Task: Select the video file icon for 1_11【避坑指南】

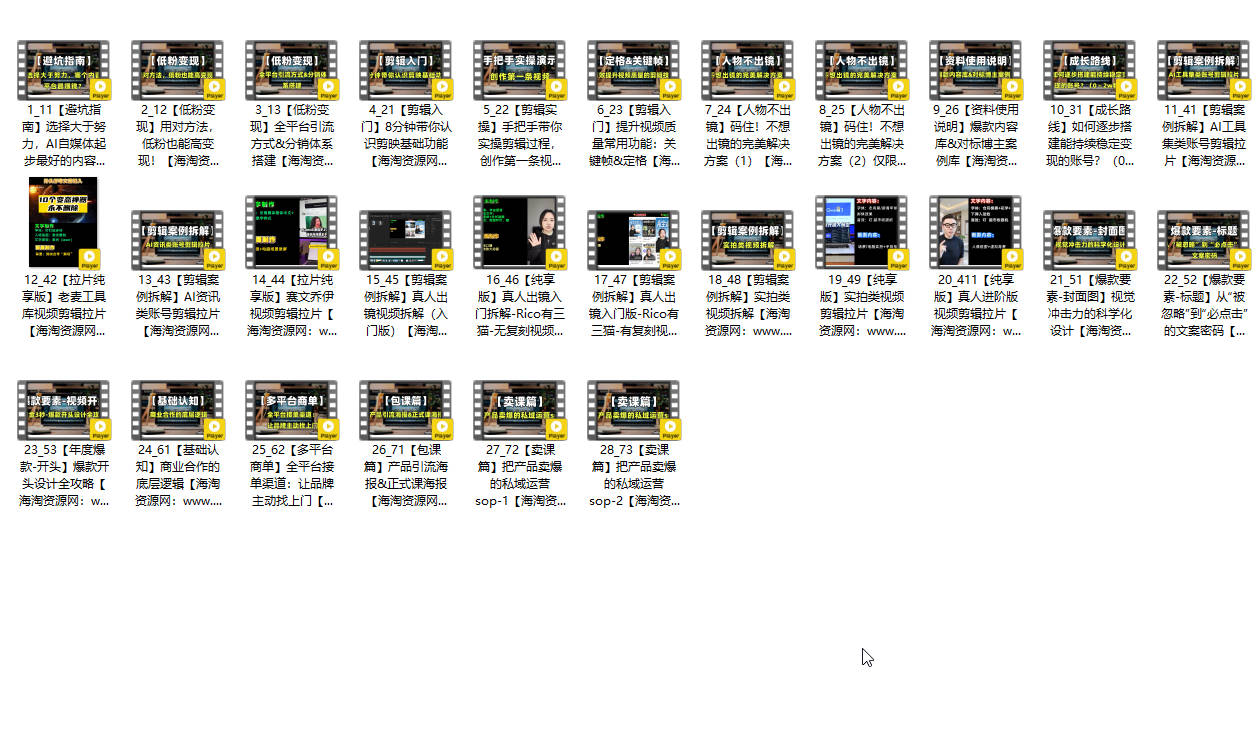Action: click(x=64, y=70)
